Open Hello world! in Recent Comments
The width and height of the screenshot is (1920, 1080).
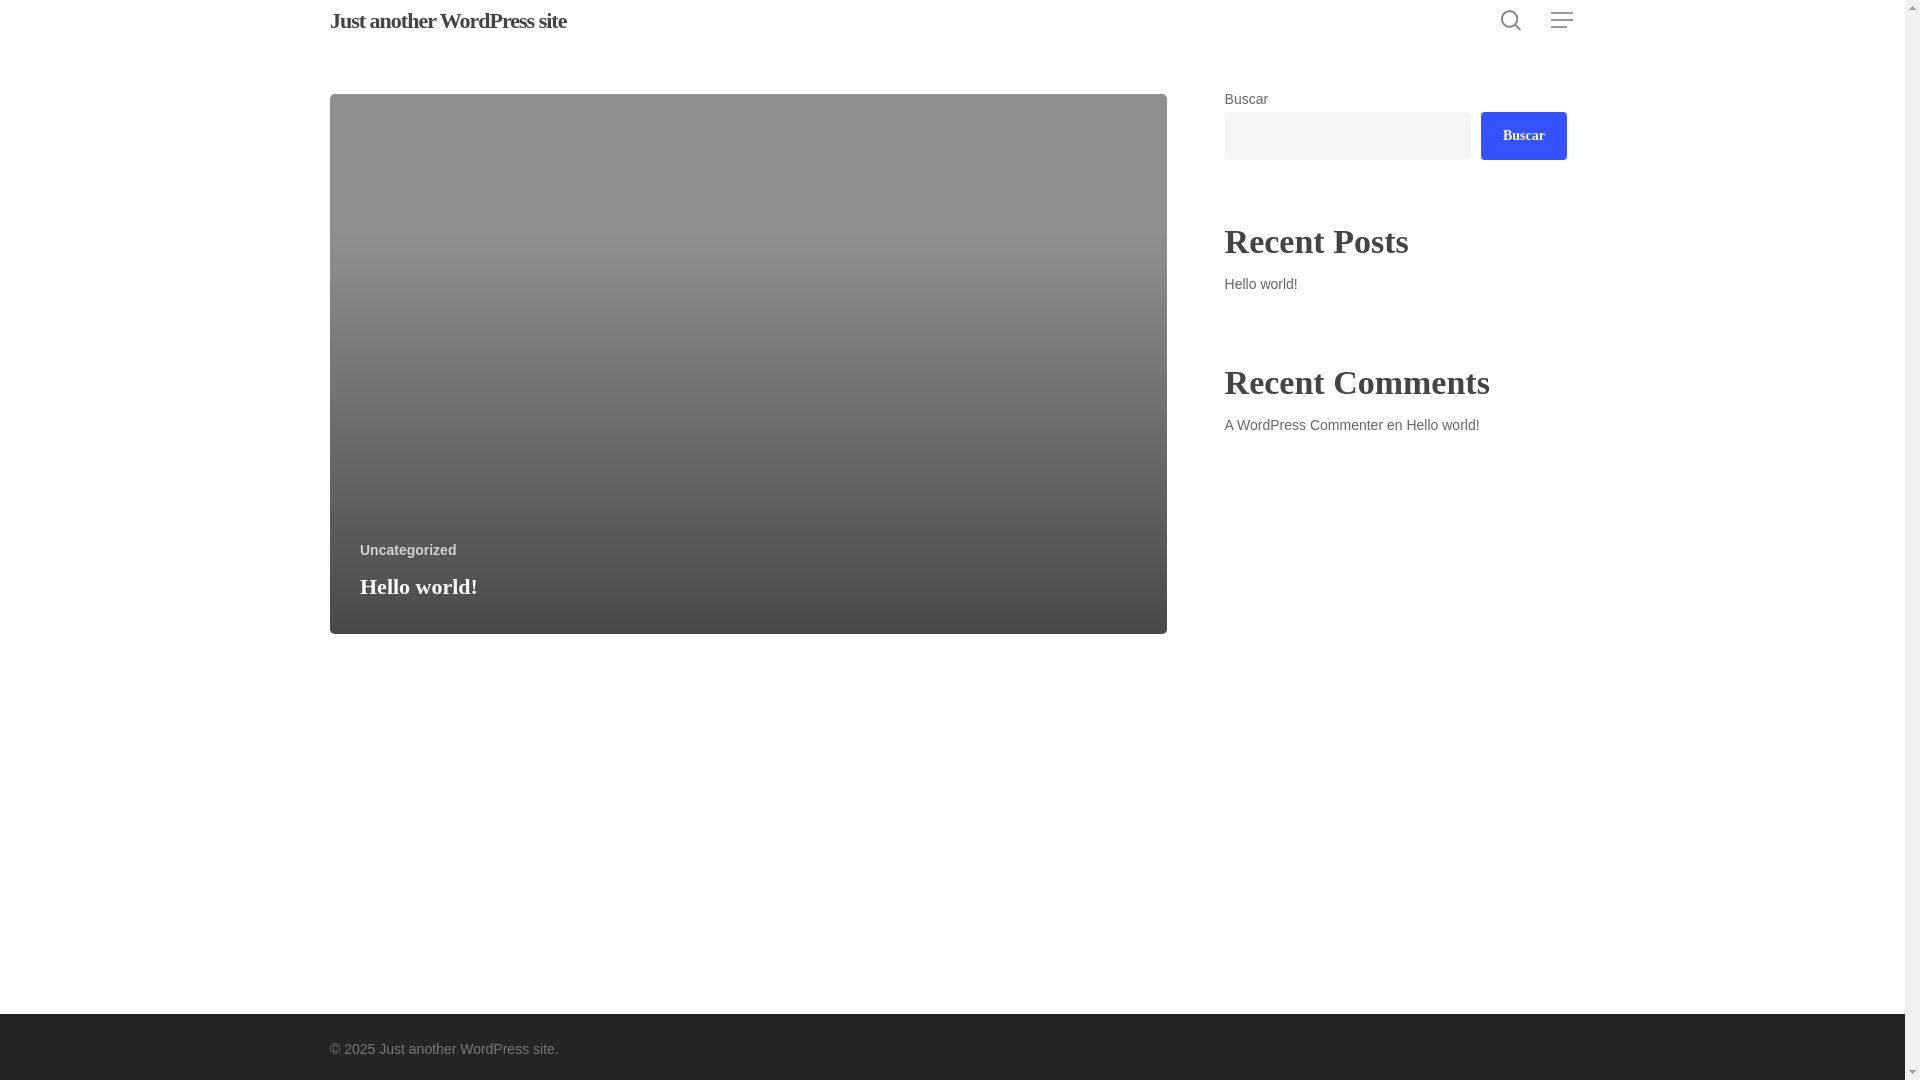[x=1442, y=425]
